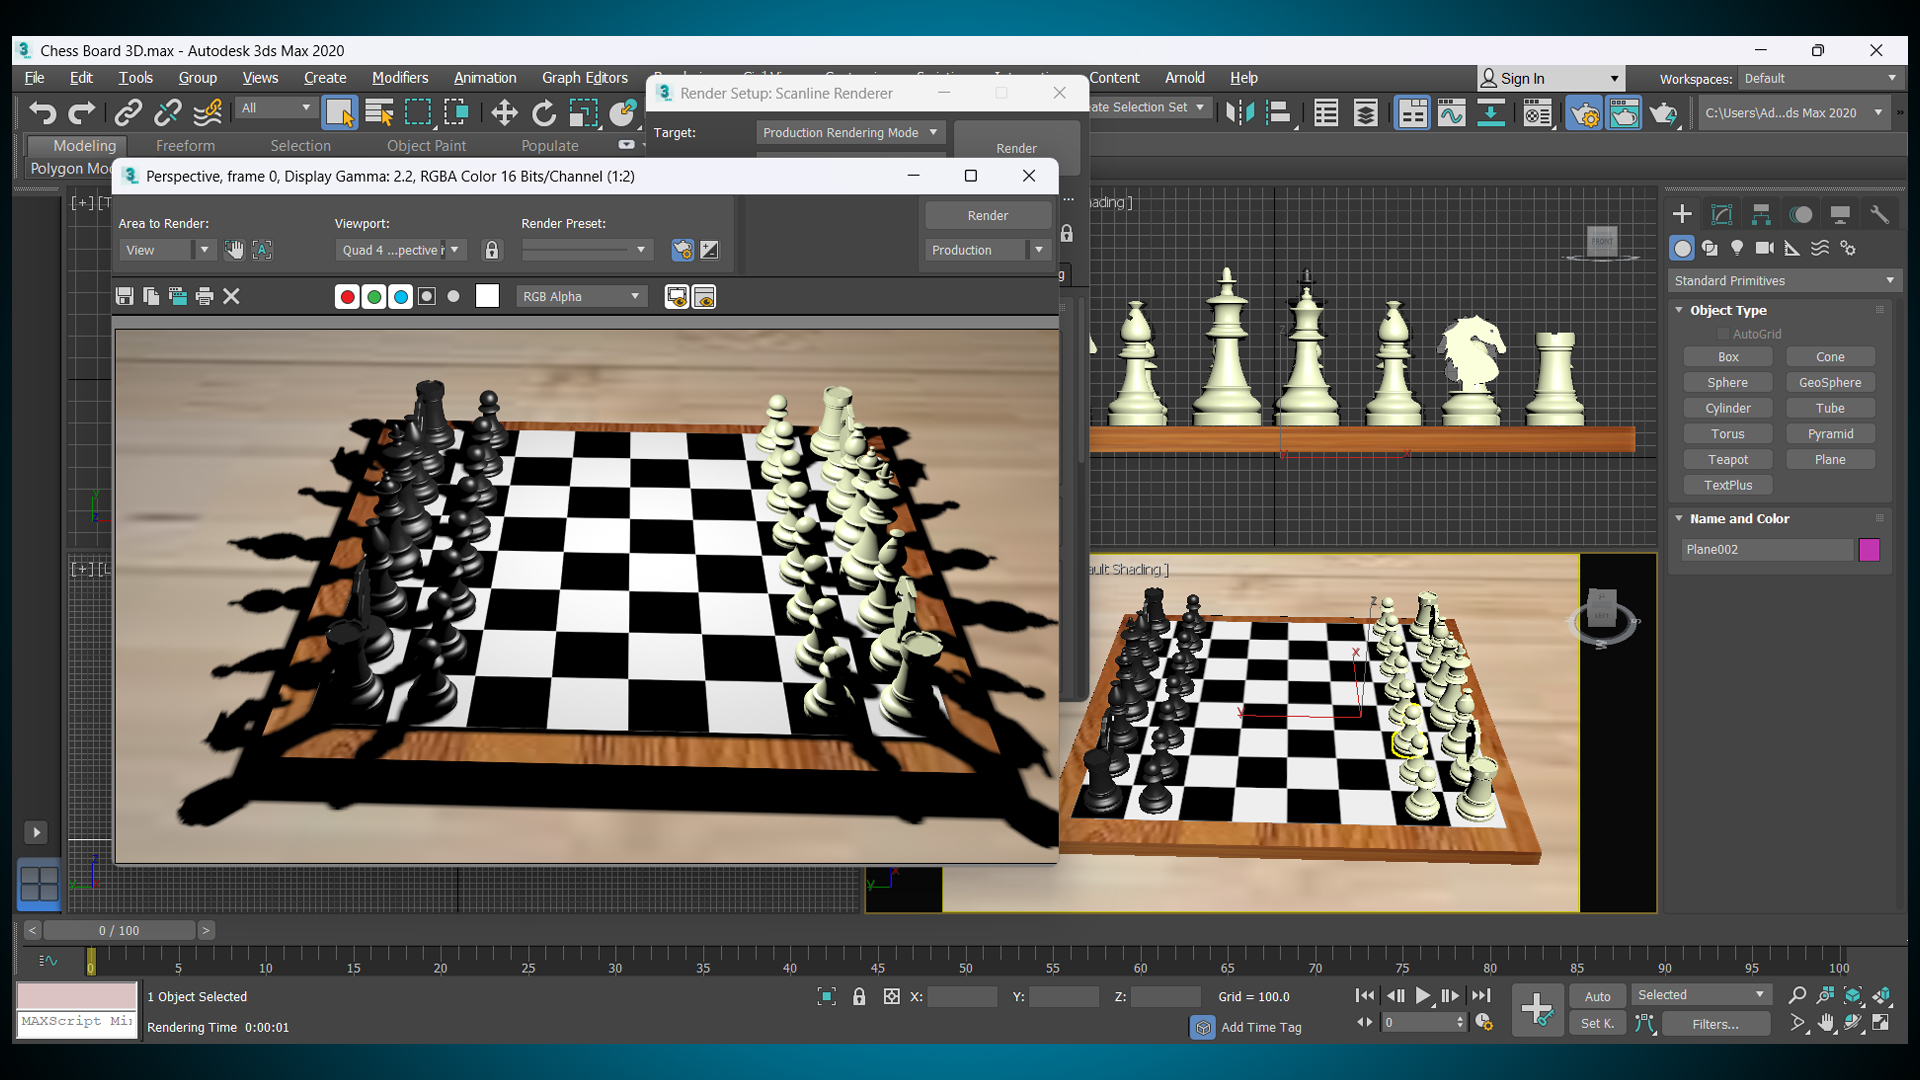The width and height of the screenshot is (1920, 1080).
Task: Open the Production render mode dropdown
Action: pyautogui.click(x=987, y=250)
